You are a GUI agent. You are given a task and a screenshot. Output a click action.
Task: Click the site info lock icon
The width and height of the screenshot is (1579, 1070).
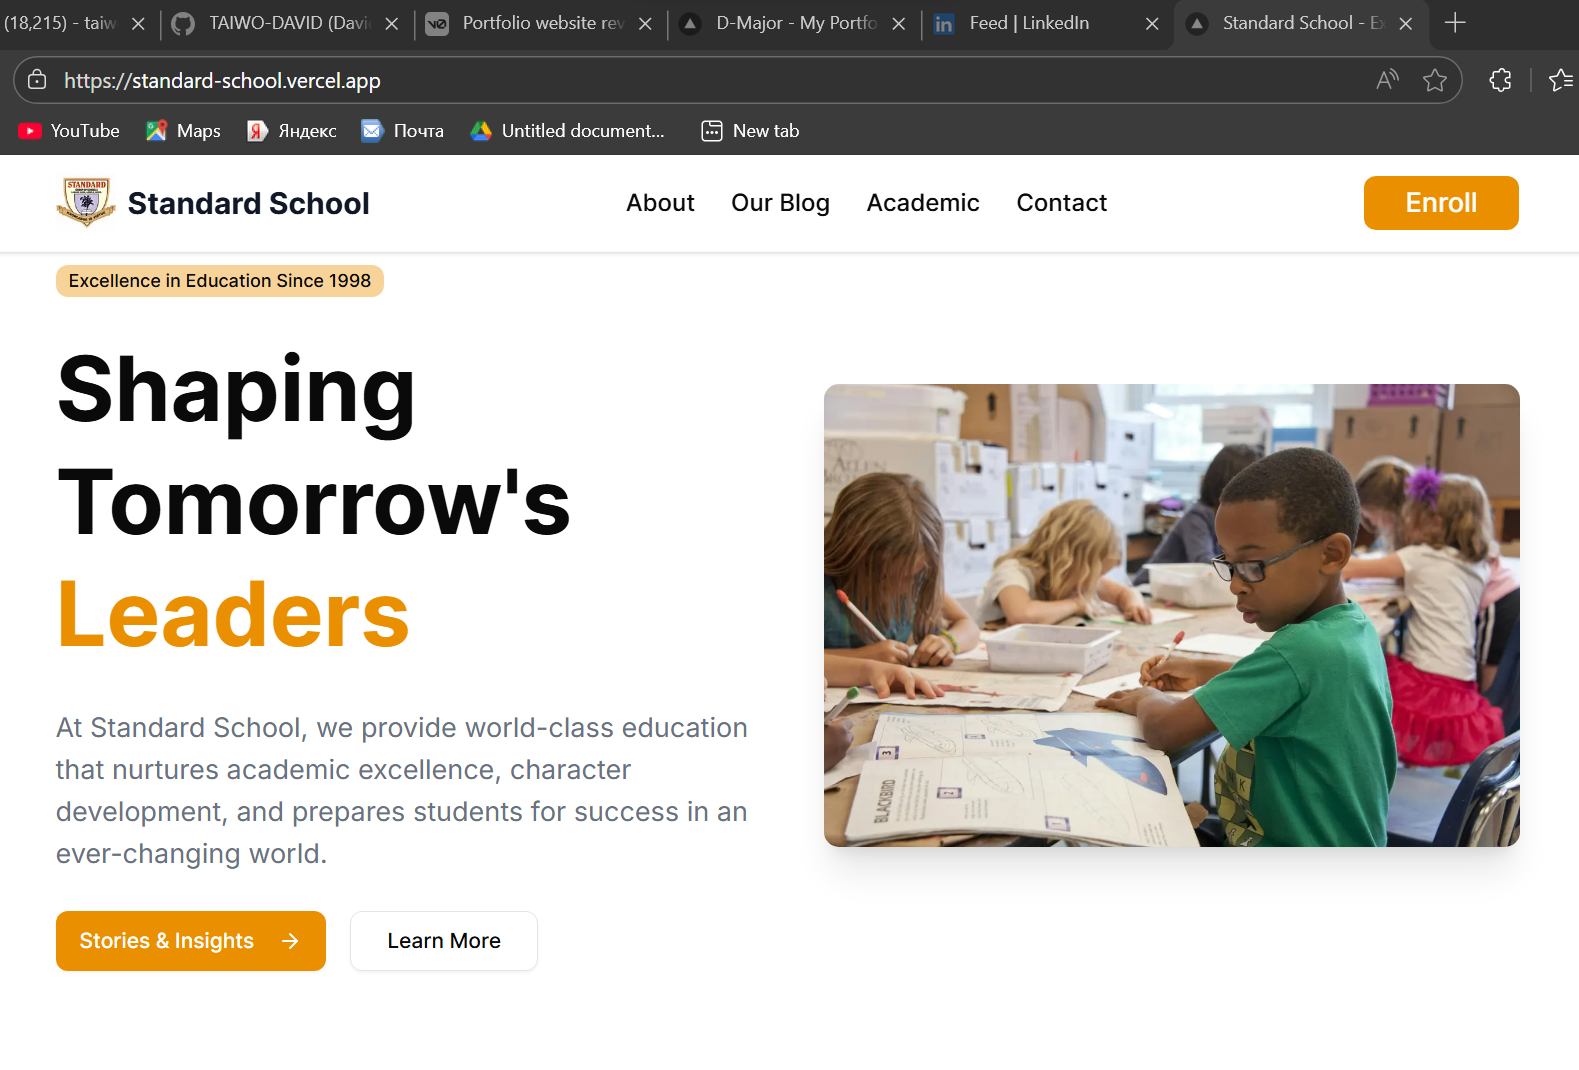pos(37,80)
